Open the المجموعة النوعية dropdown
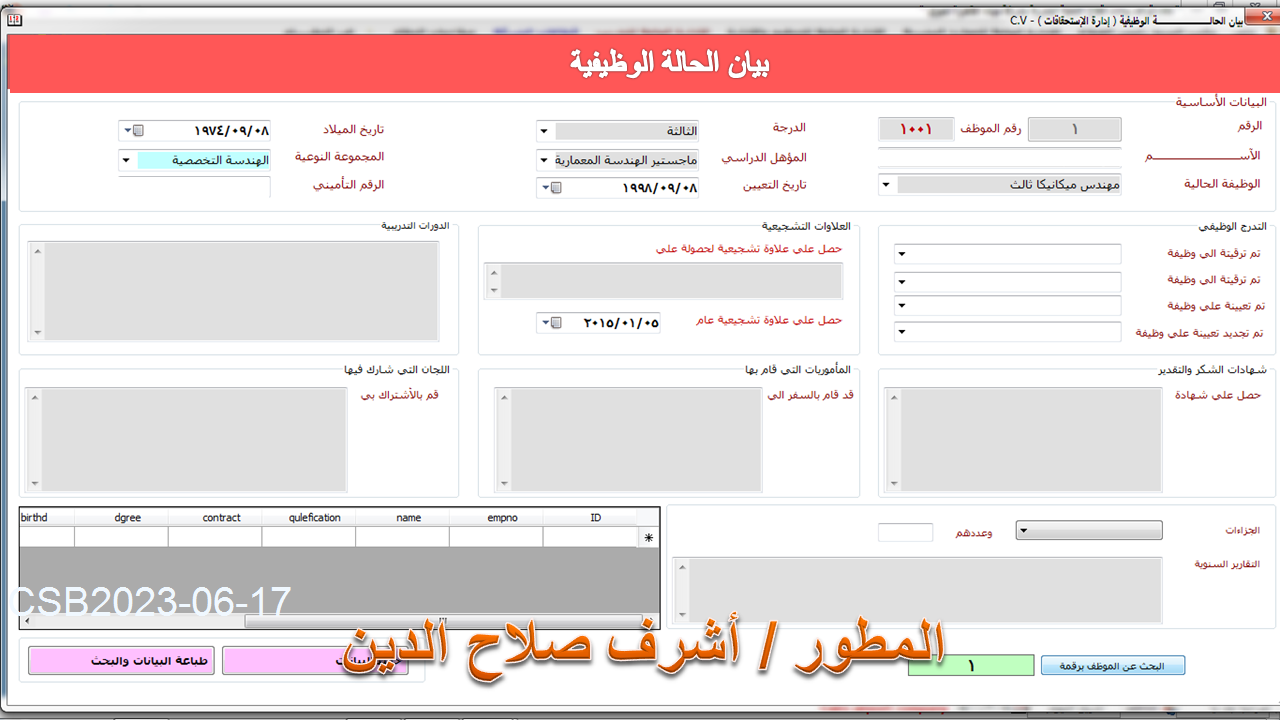Image resolution: width=1280 pixels, height=720 pixels. pos(126,160)
